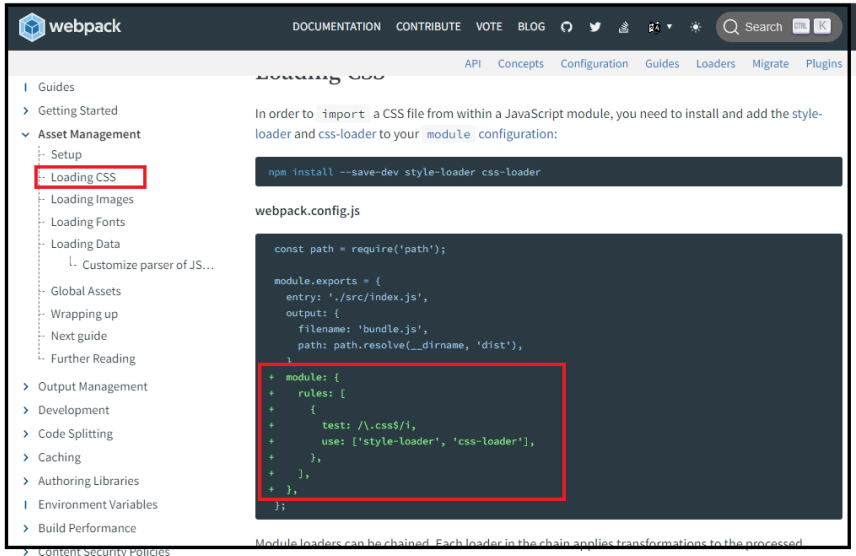Go to the Setup section

(x=66, y=155)
